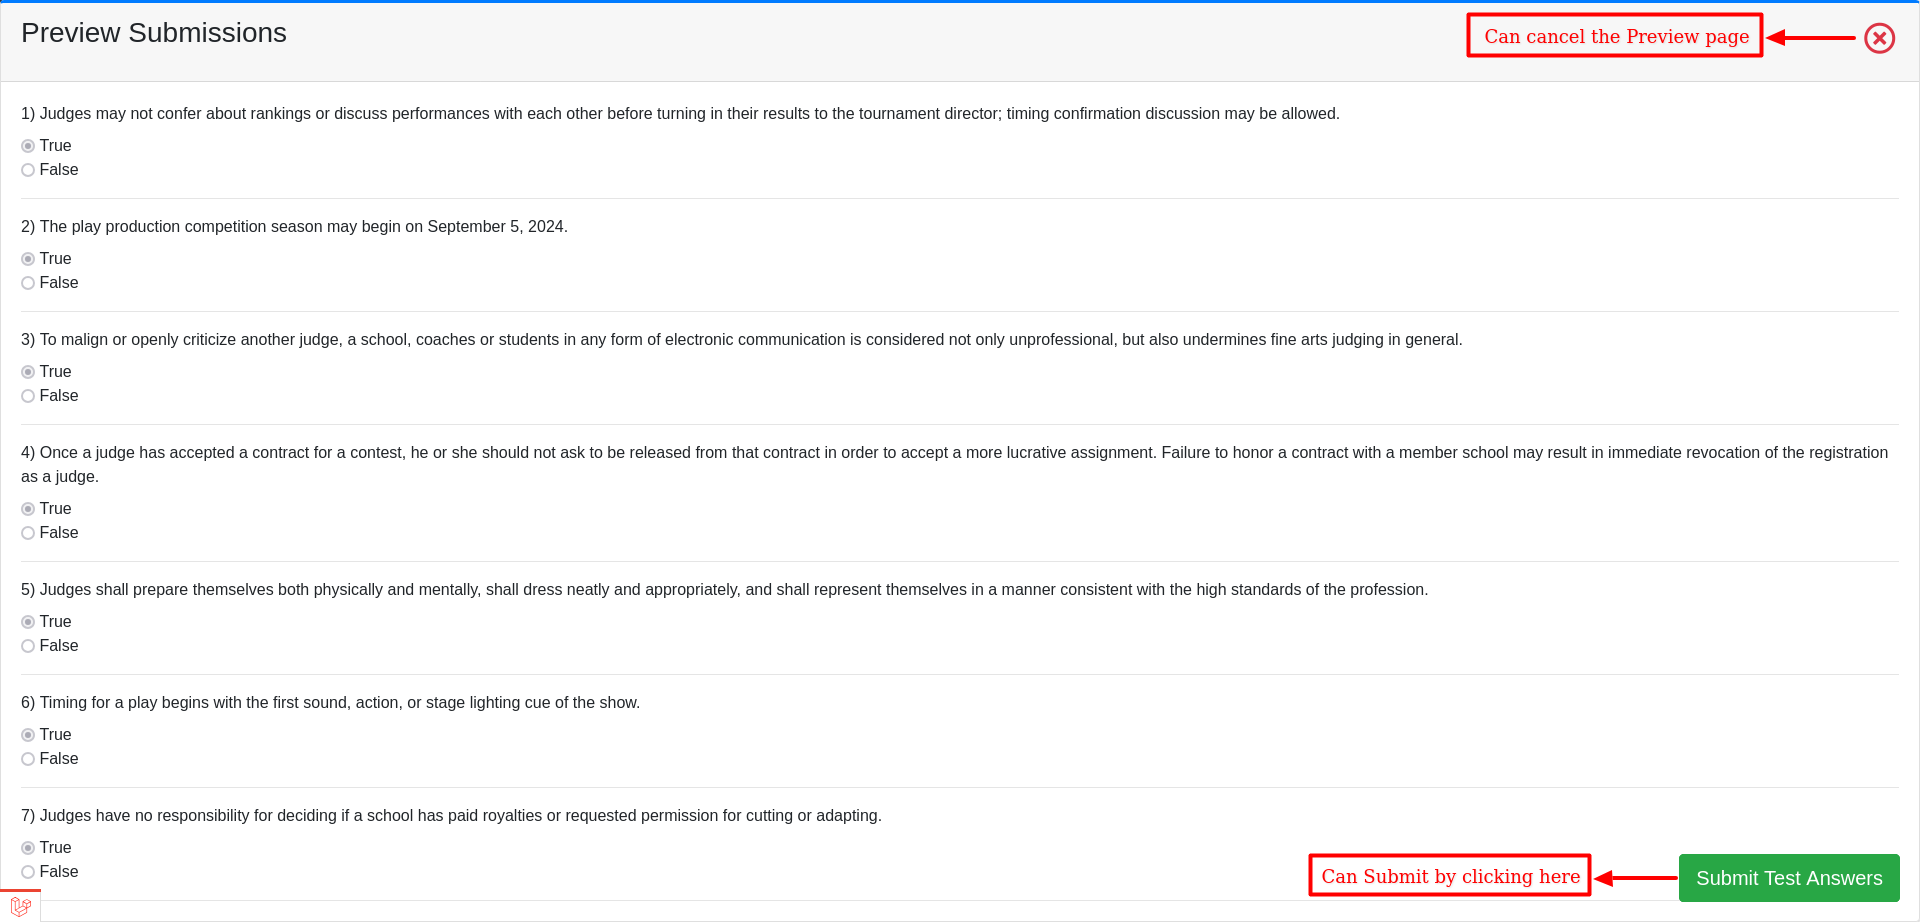The image size is (1920, 922).
Task: Click the question 7 text about royalties
Action: [x=451, y=816]
